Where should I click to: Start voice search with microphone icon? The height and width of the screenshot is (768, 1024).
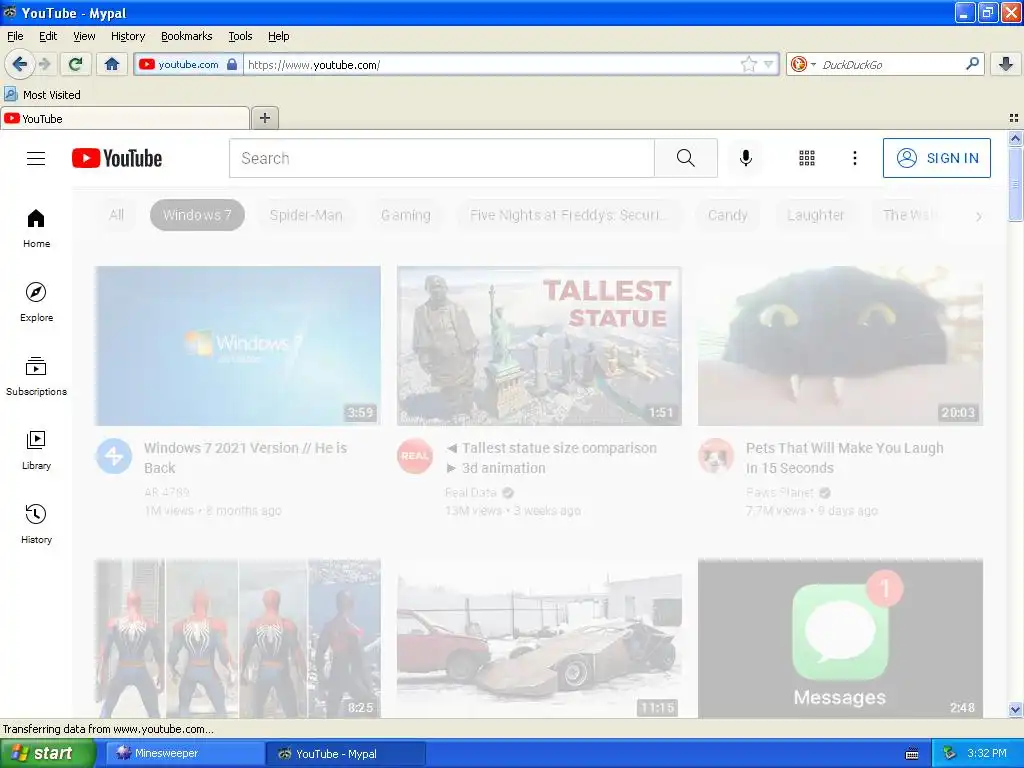(x=746, y=158)
